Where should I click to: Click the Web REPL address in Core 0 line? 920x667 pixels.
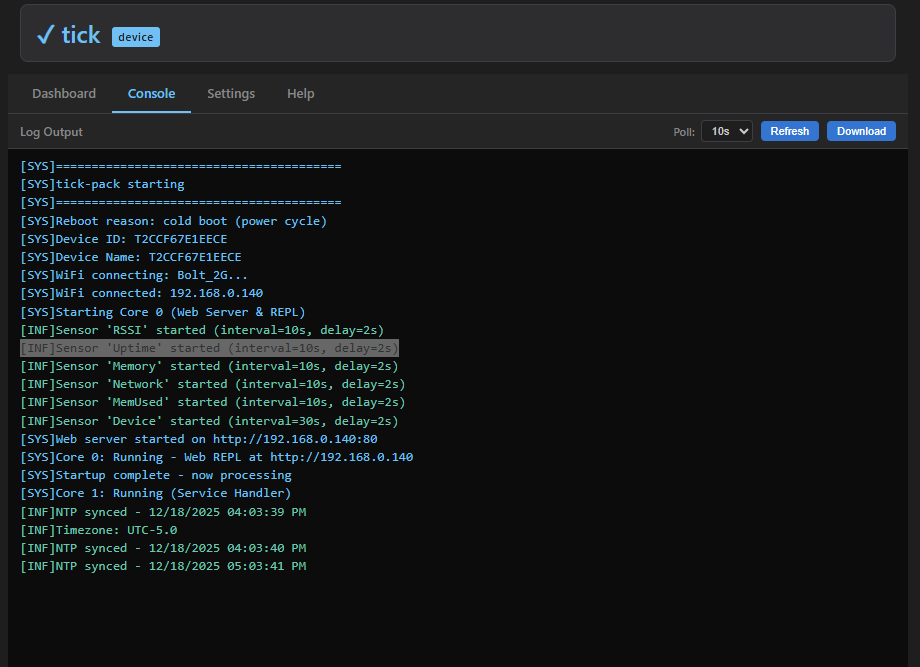click(x=341, y=457)
